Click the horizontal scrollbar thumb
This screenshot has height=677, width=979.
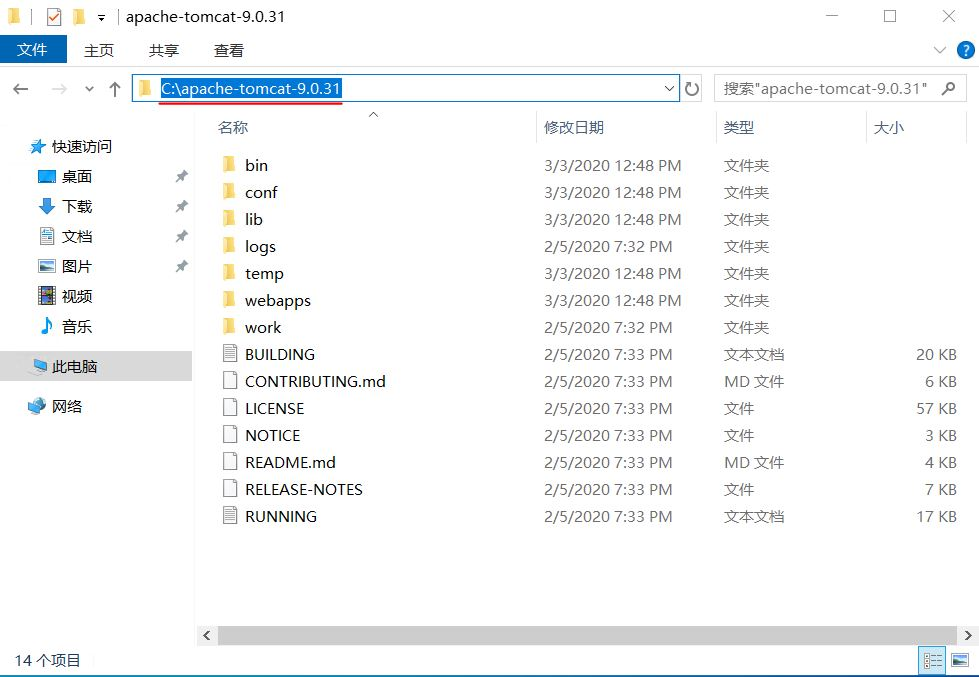[x=587, y=636]
